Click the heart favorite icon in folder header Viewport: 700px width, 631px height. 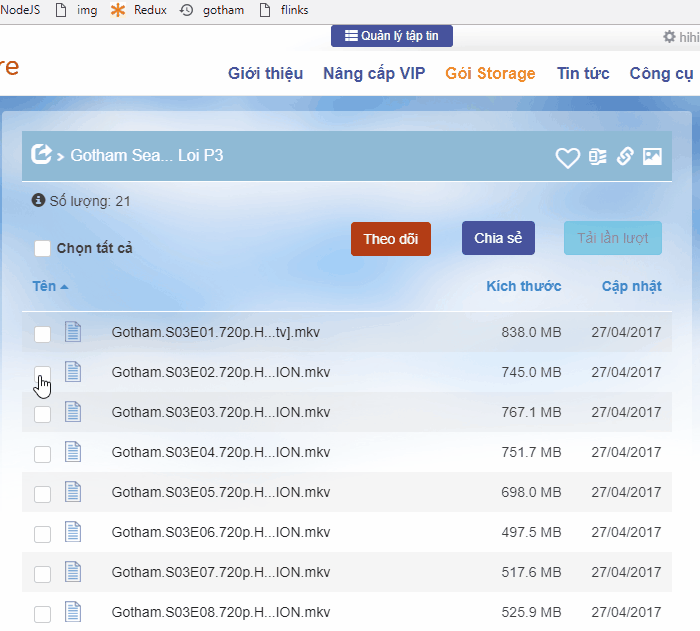567,157
